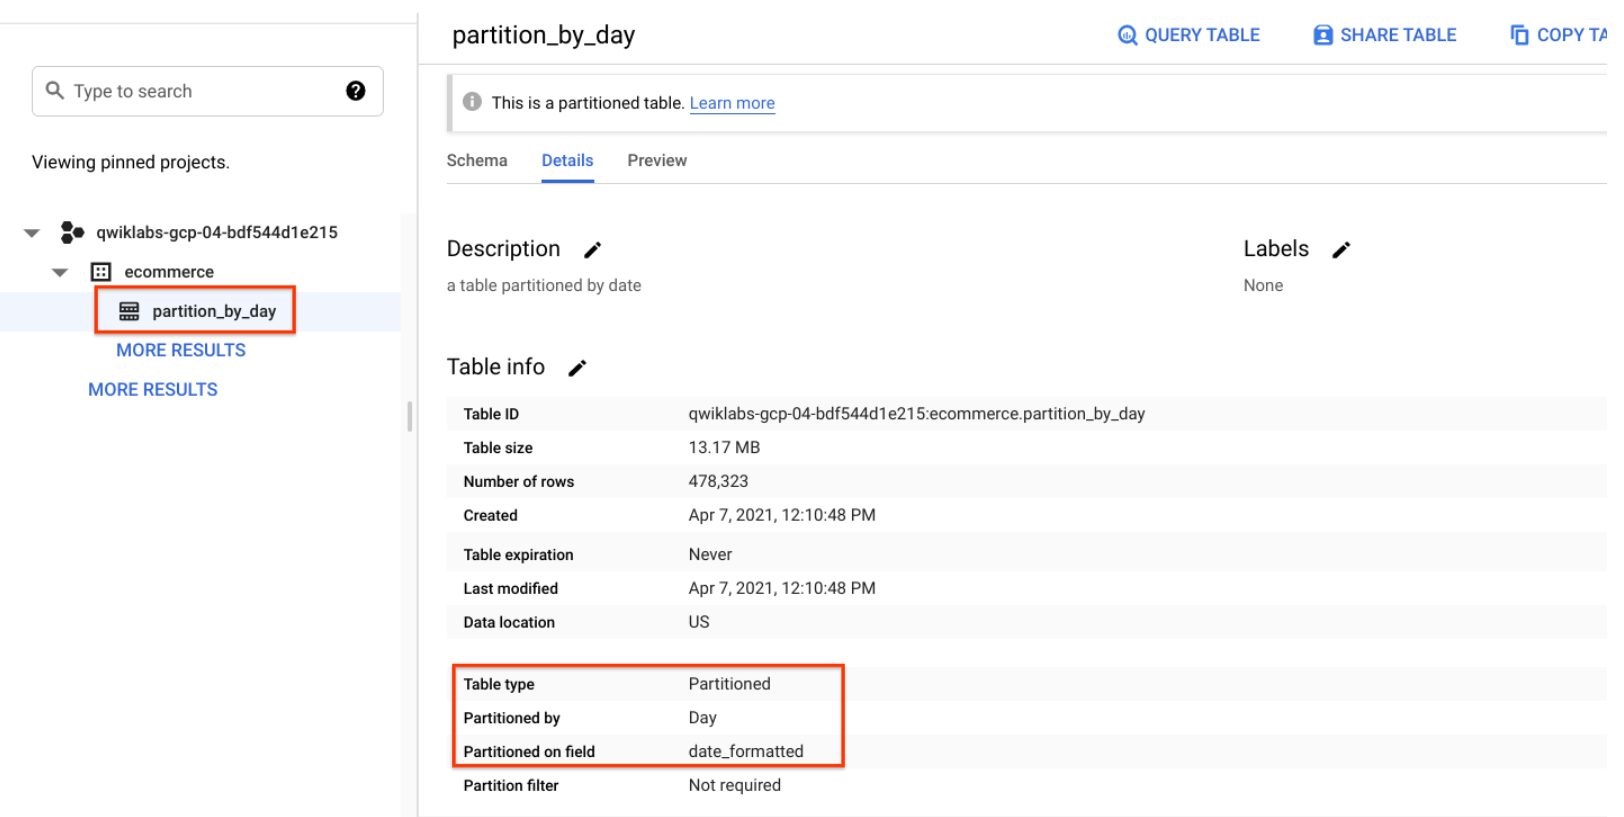Edit Description using pencil icon
Screen dimensions: 1624x817
pos(592,250)
